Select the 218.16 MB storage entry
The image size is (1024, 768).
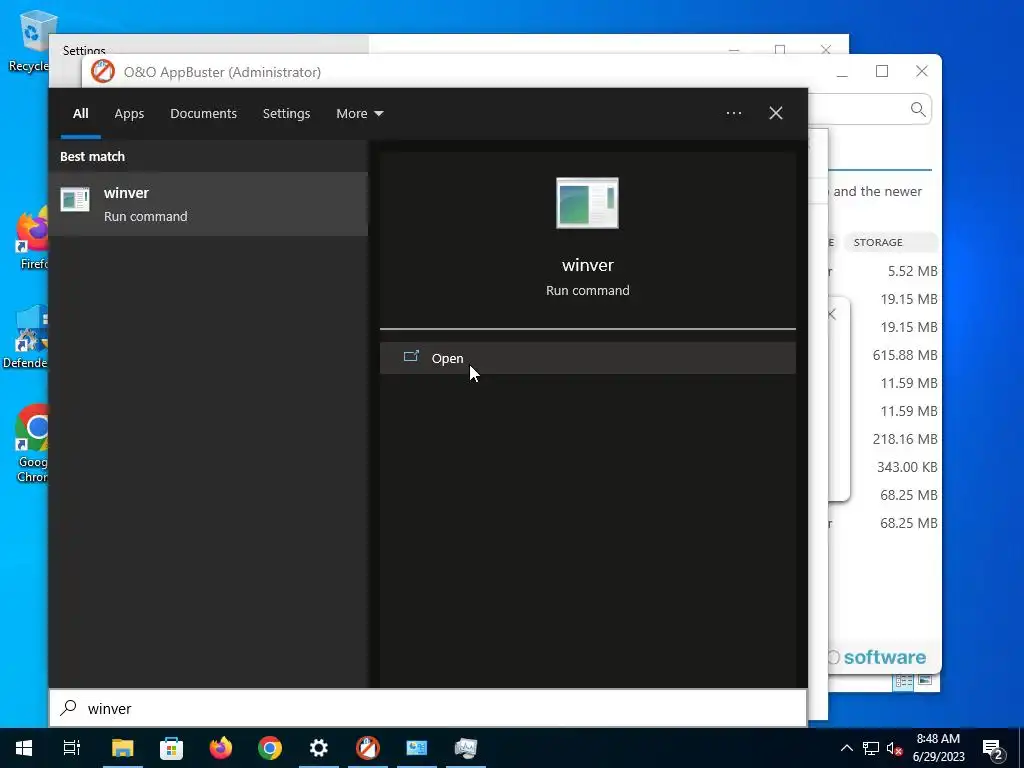[x=904, y=439]
